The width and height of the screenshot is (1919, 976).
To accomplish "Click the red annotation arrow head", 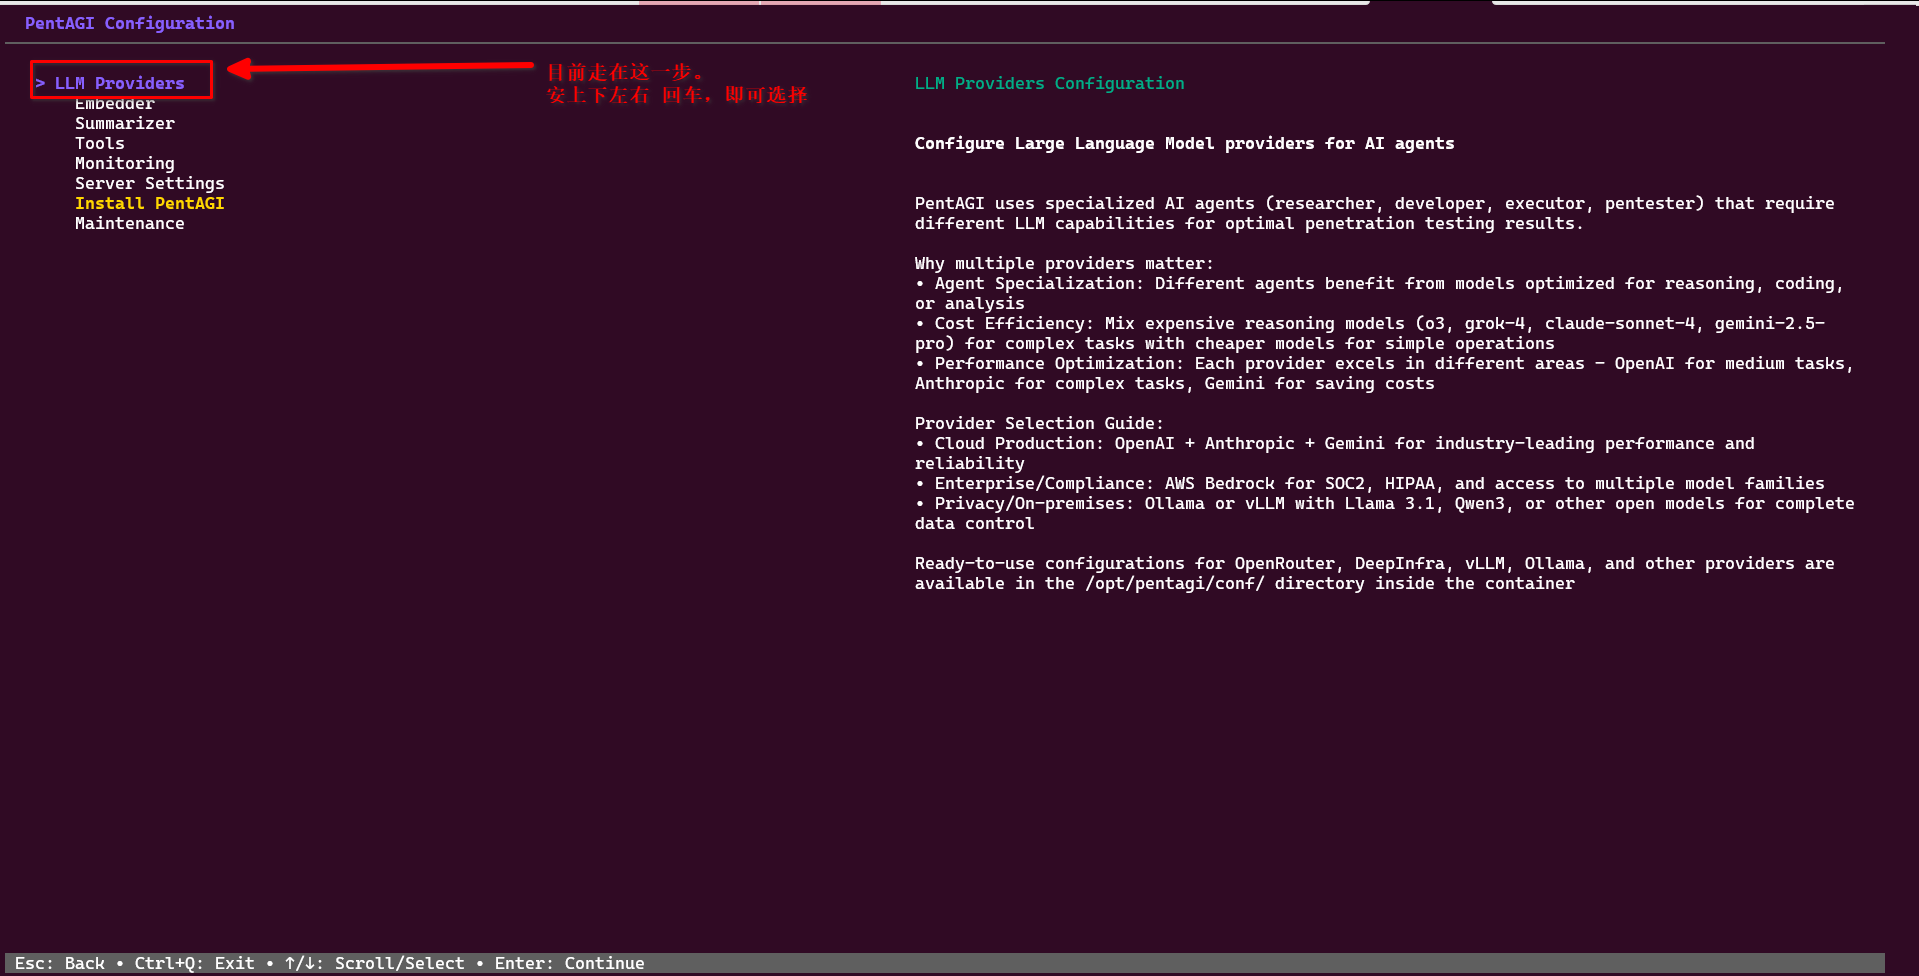I will 238,68.
